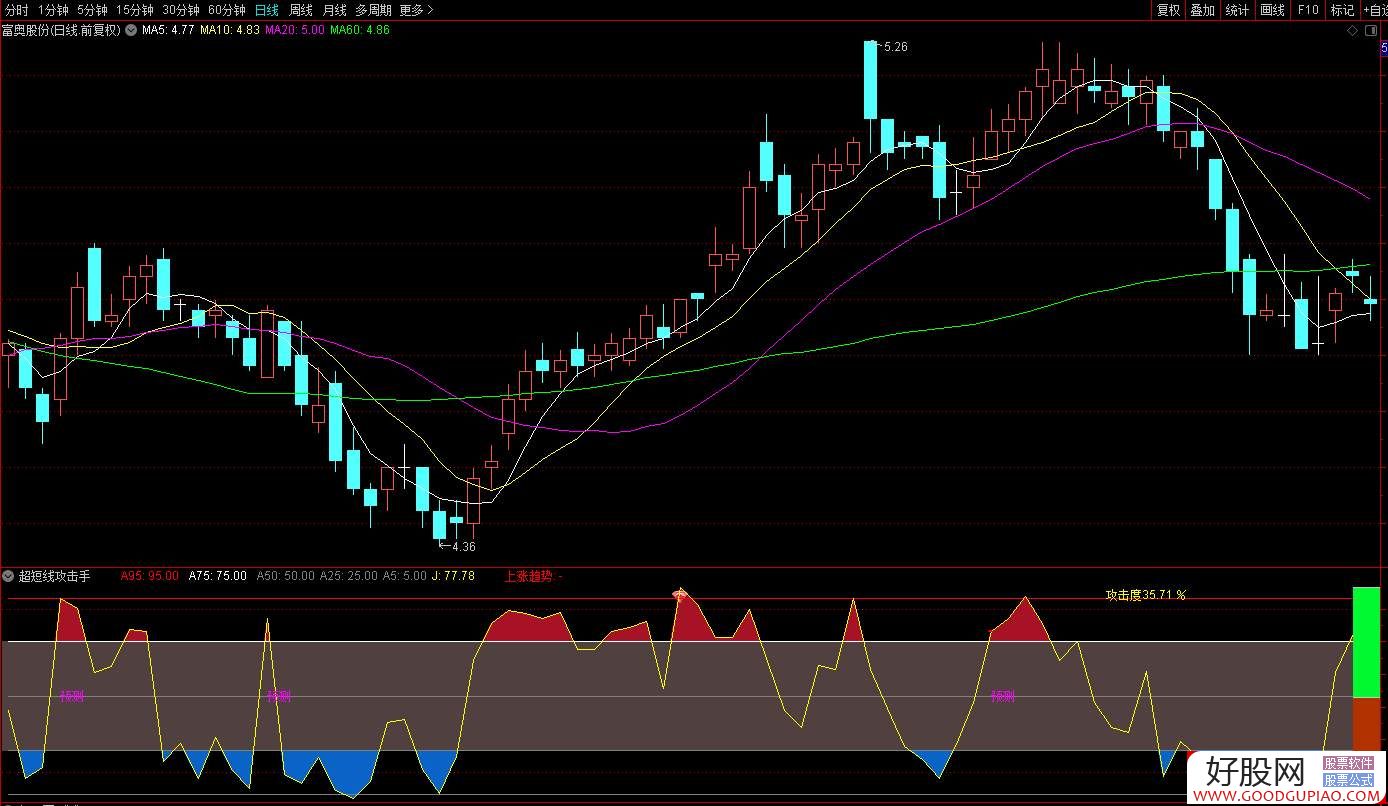Click the MA10: 4.83 label

click(x=229, y=30)
